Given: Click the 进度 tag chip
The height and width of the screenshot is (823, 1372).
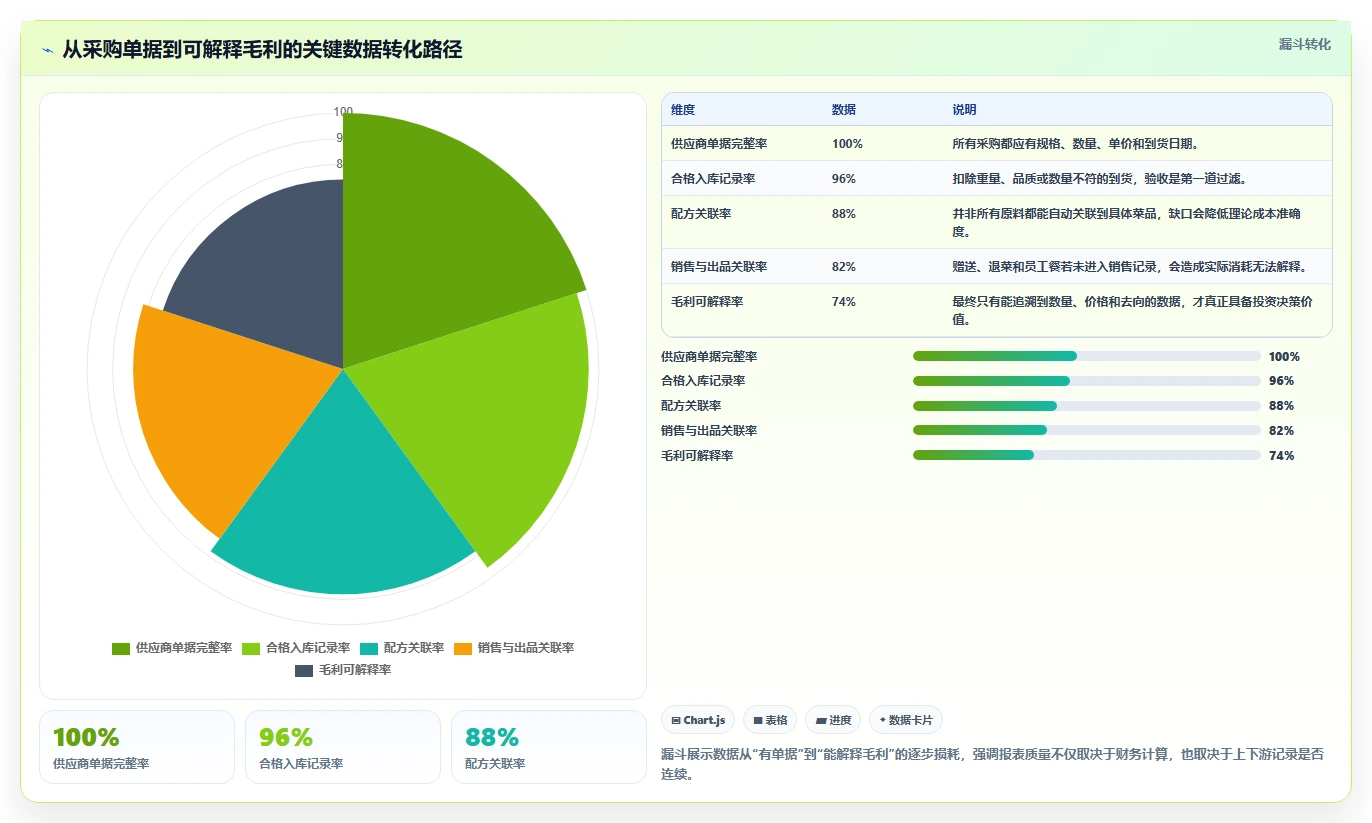Looking at the screenshot, I should click(x=833, y=720).
